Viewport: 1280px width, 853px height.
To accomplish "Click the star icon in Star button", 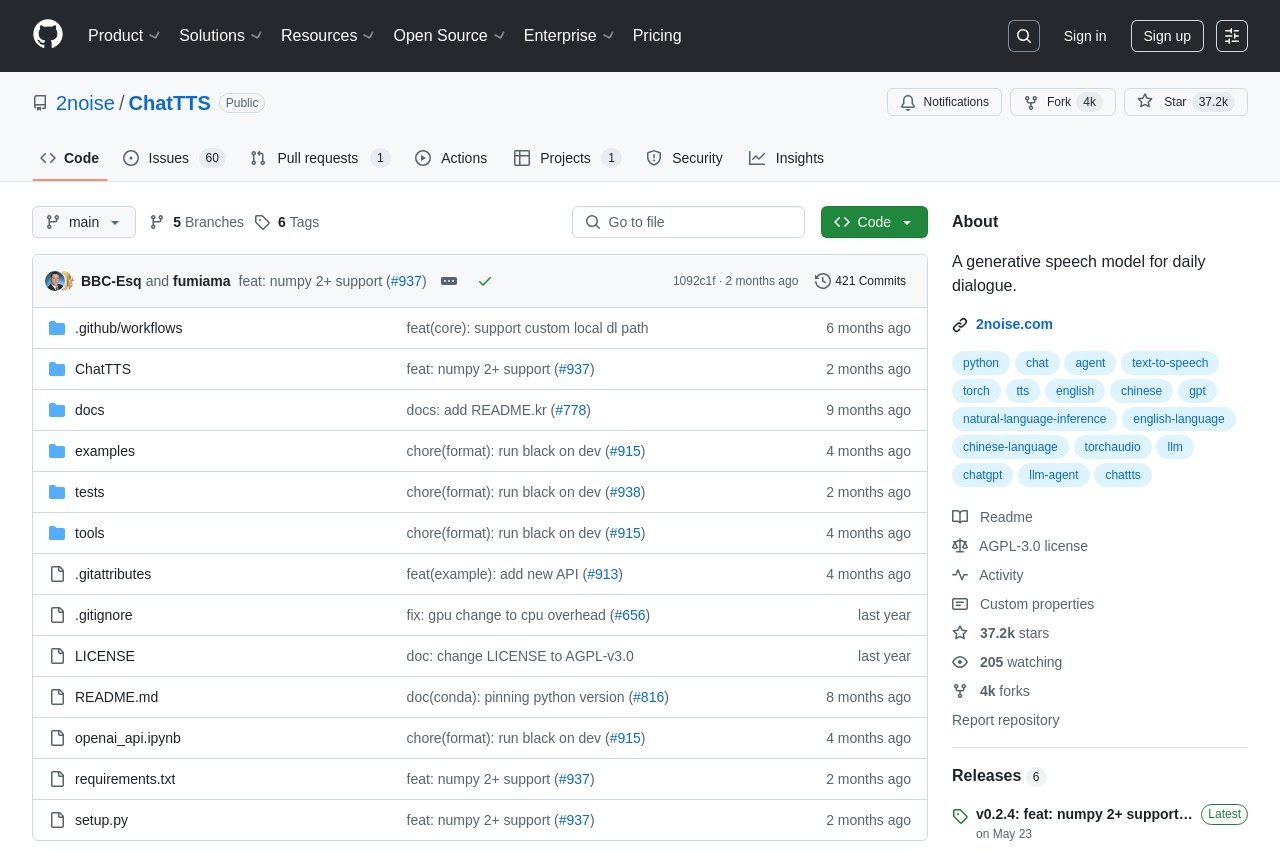I will tap(1145, 101).
